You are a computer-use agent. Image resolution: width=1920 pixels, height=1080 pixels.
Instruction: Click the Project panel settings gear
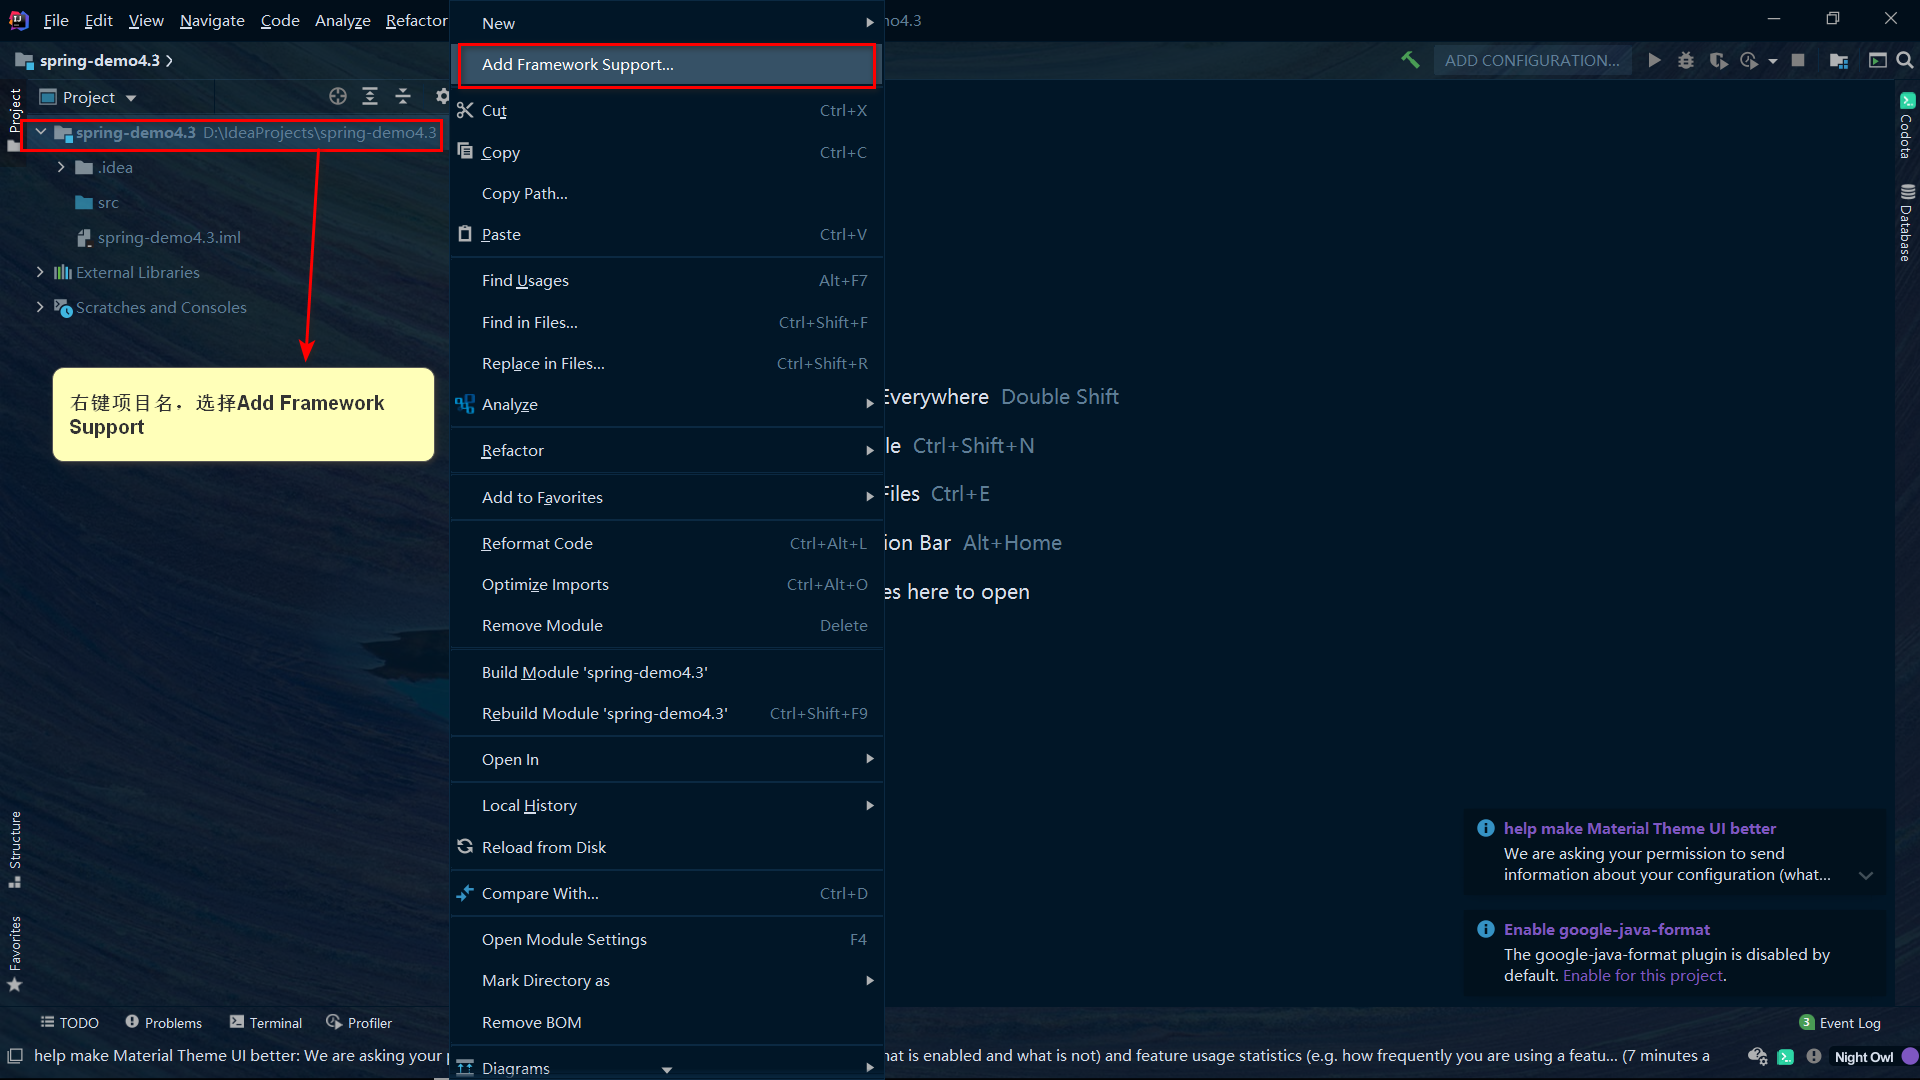tap(436, 96)
